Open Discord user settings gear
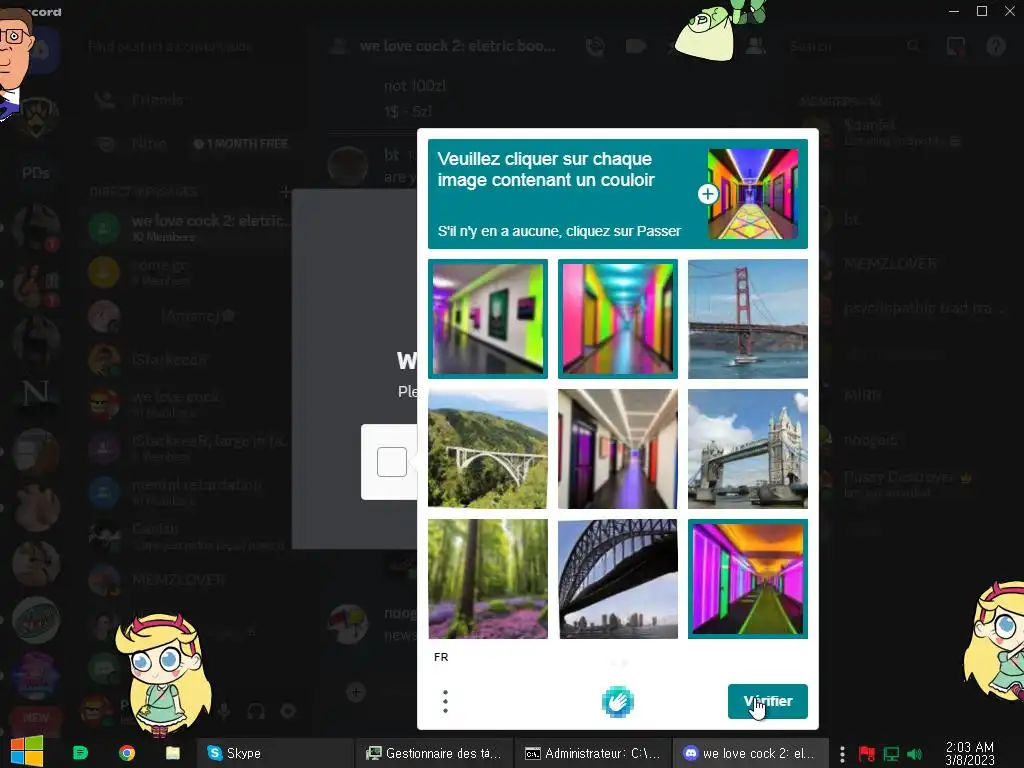This screenshot has height=768, width=1024. (x=288, y=711)
